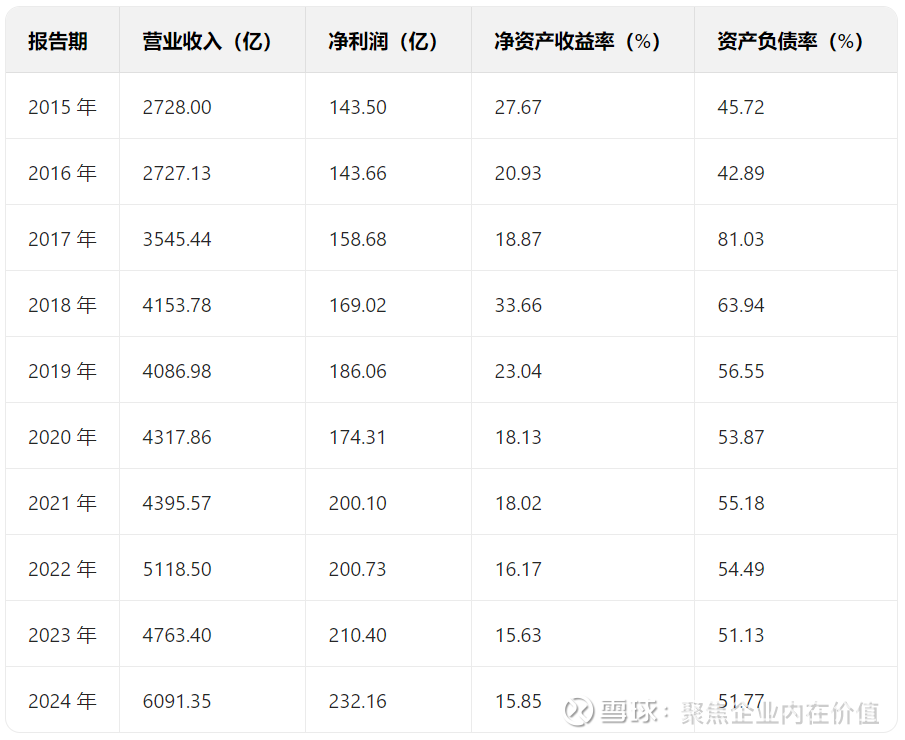Click net profit value 232.16
The image size is (905, 740).
coord(358,701)
